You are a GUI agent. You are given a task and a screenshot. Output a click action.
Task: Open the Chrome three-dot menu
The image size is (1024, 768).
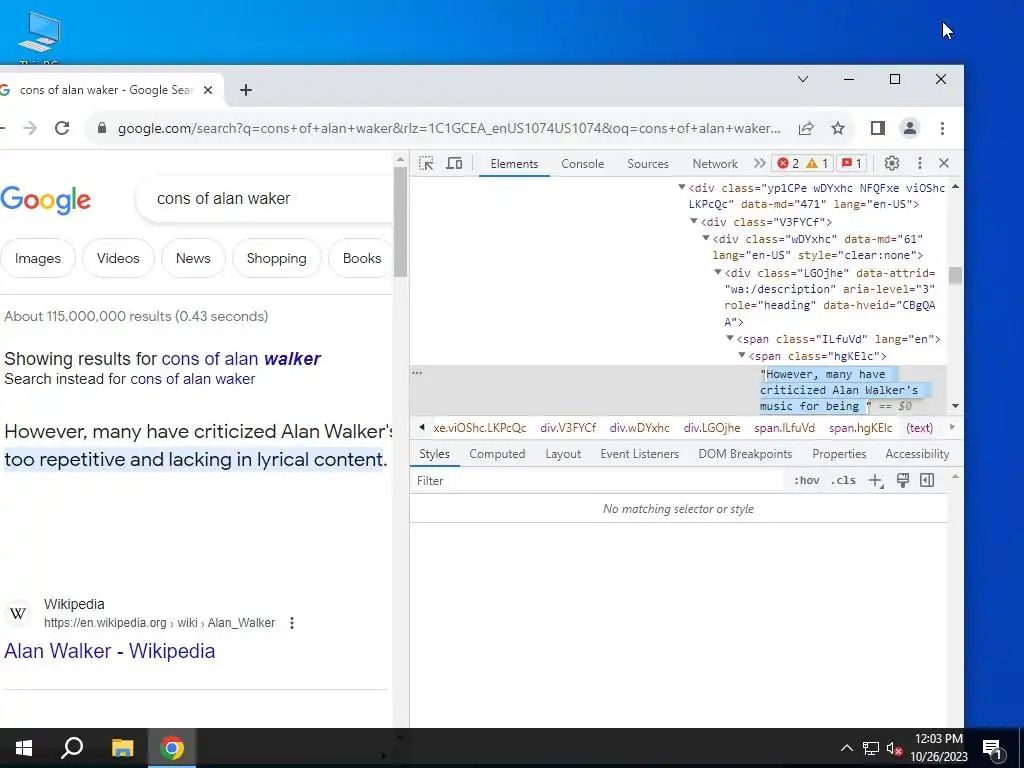tap(942, 129)
